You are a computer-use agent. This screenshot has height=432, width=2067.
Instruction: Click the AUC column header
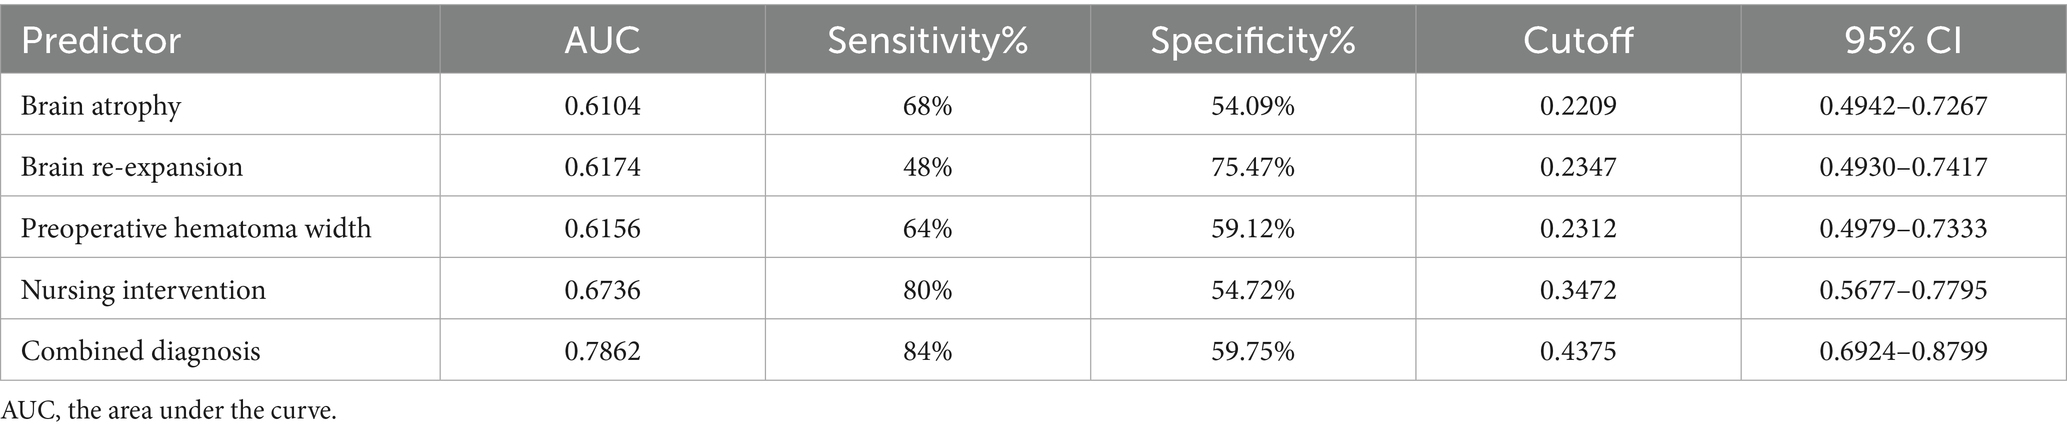[x=602, y=41]
